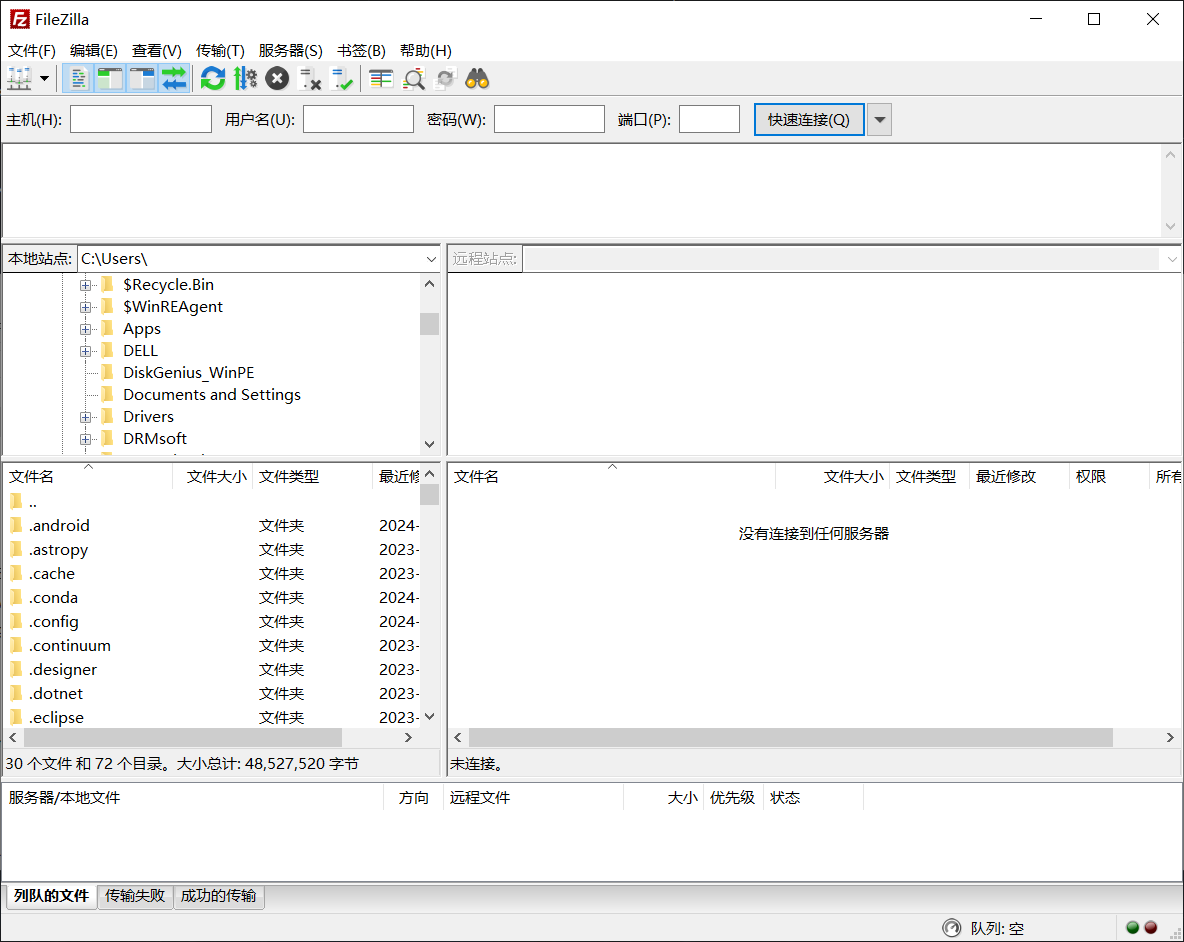Refresh file and folder lists

point(213,78)
